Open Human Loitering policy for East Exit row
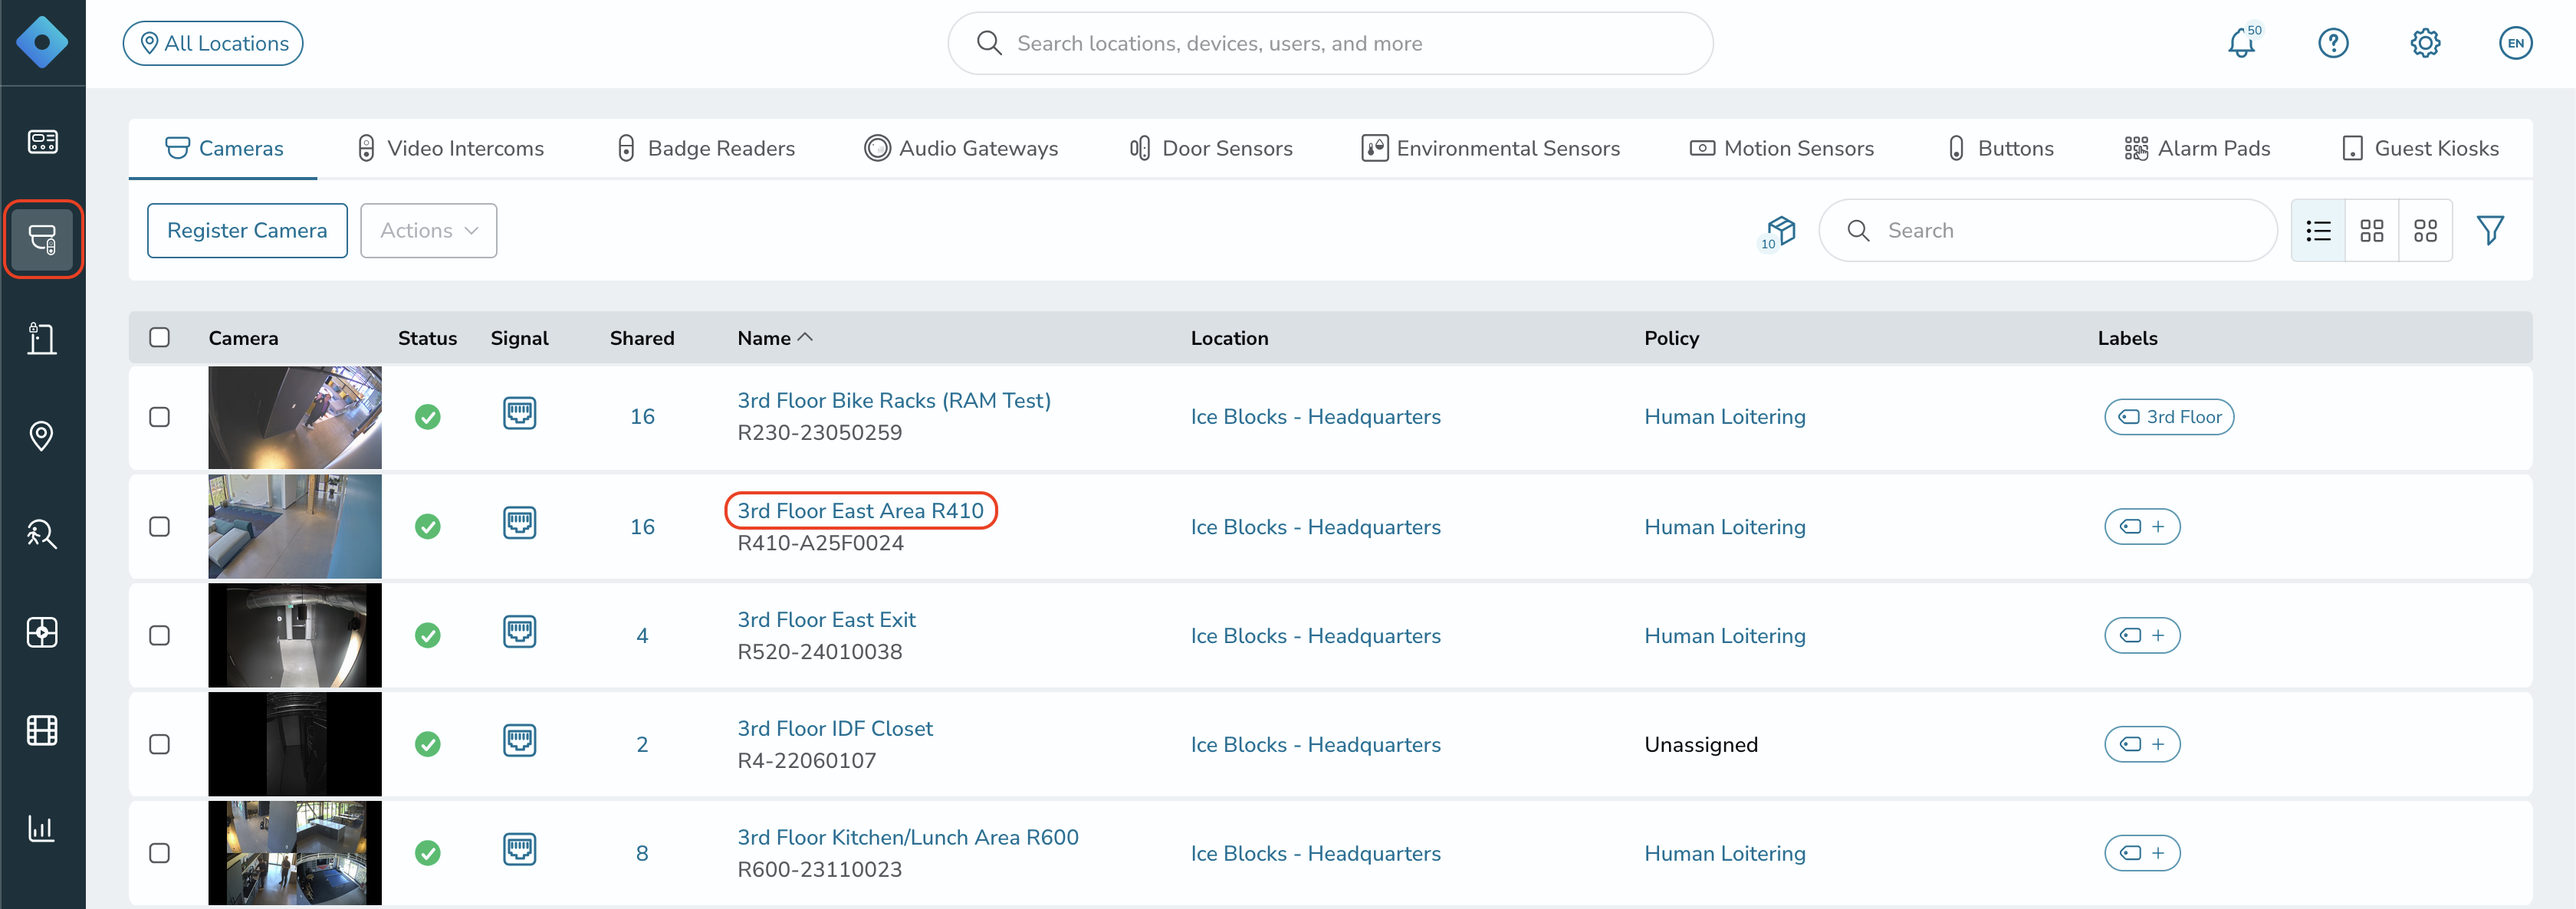 1725,636
